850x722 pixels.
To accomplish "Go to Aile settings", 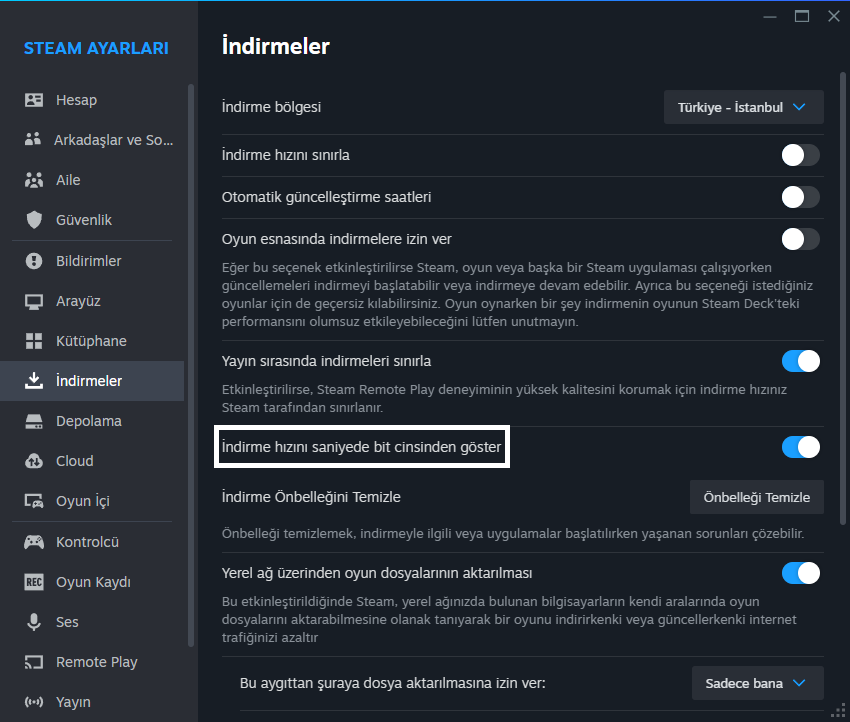I will 92,180.
